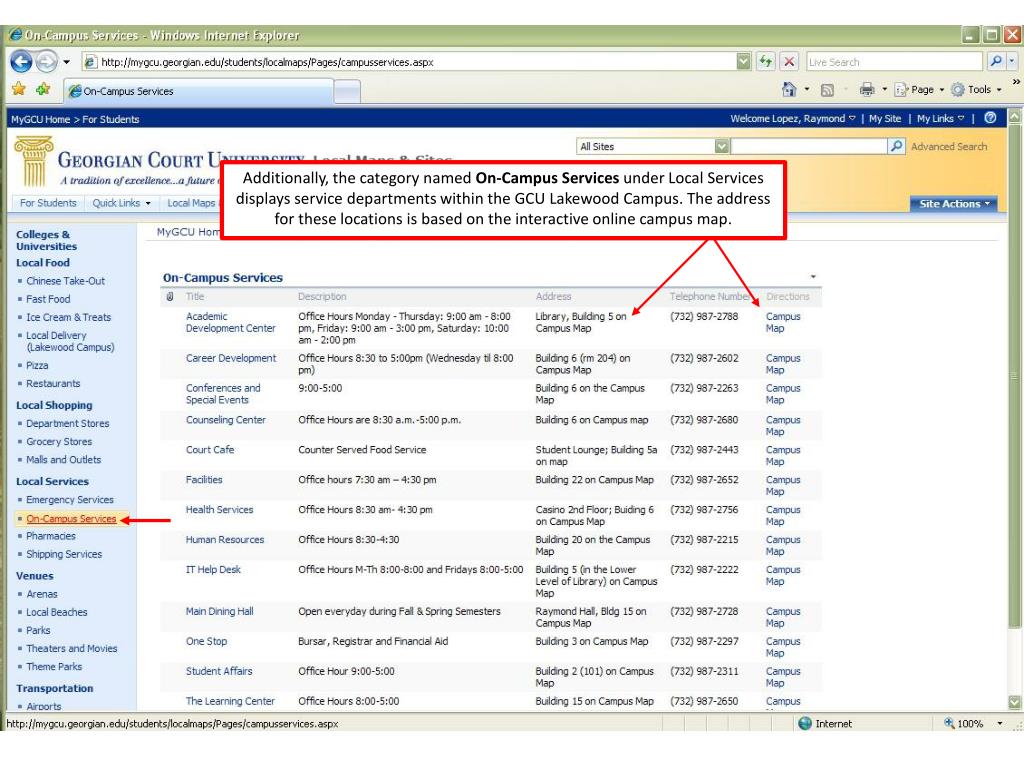Click the browser Forward arrow button
Image resolution: width=1024 pixels, height=768 pixels.
[x=46, y=62]
